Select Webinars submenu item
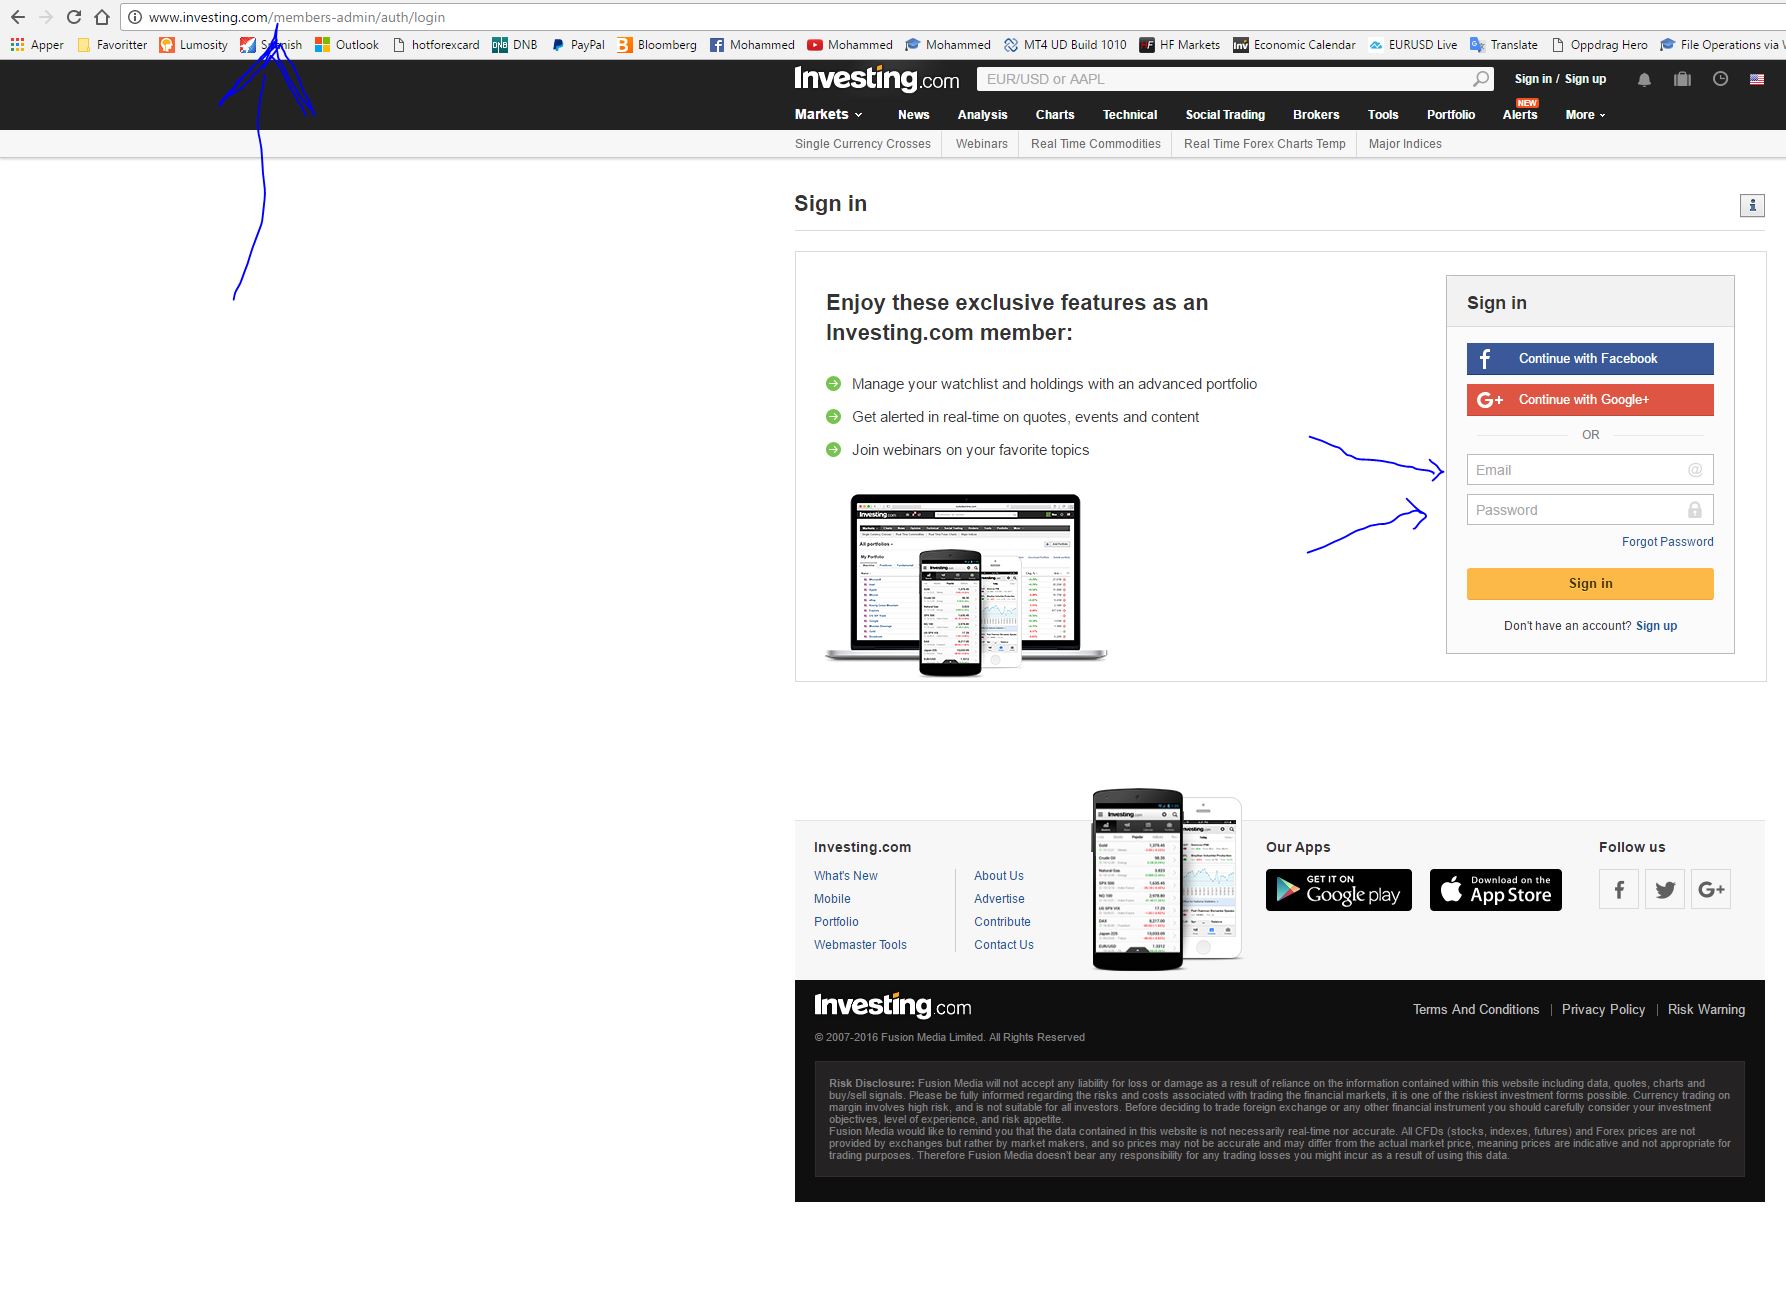1786x1314 pixels. click(982, 144)
